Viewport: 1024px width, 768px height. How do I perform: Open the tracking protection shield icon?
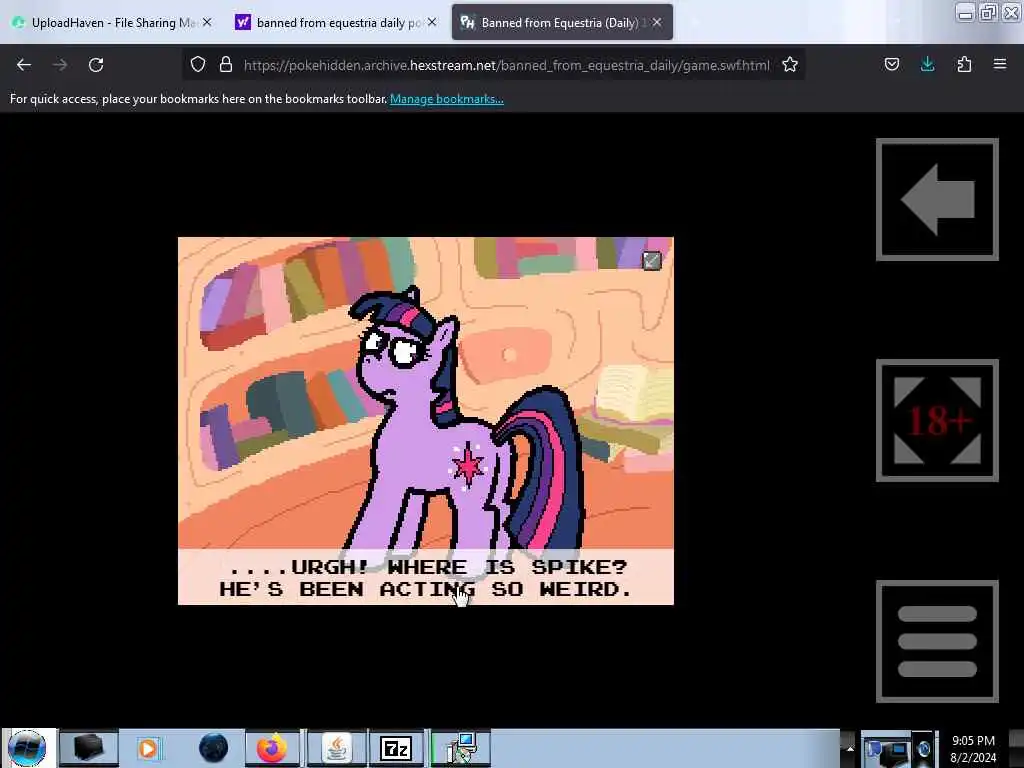198,65
